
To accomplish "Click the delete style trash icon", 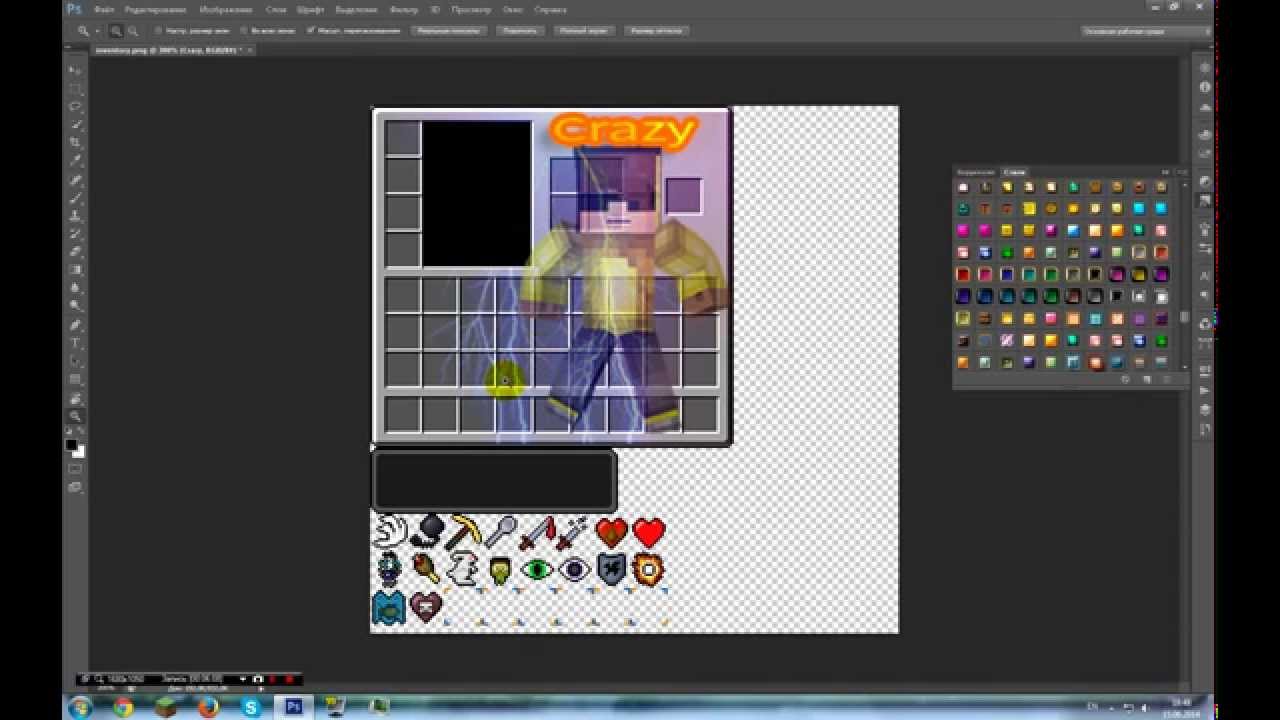I will 1167,380.
